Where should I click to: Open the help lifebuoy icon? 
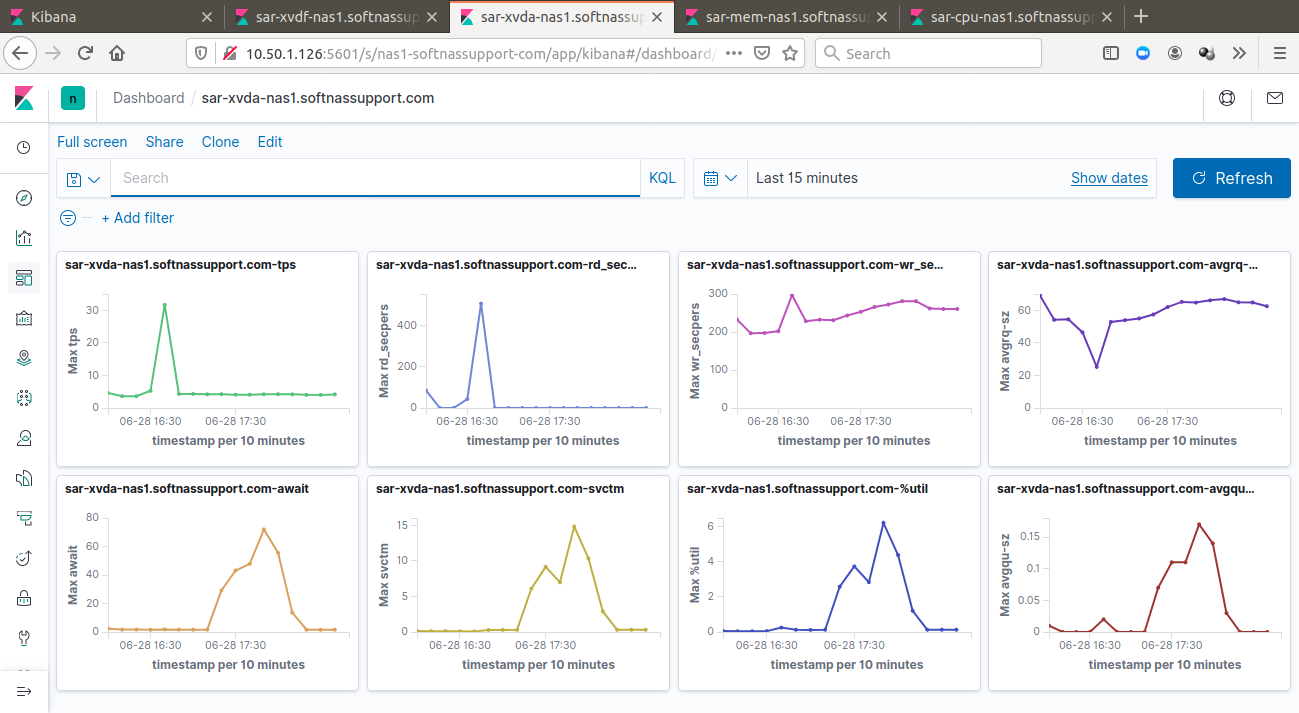(x=1226, y=98)
